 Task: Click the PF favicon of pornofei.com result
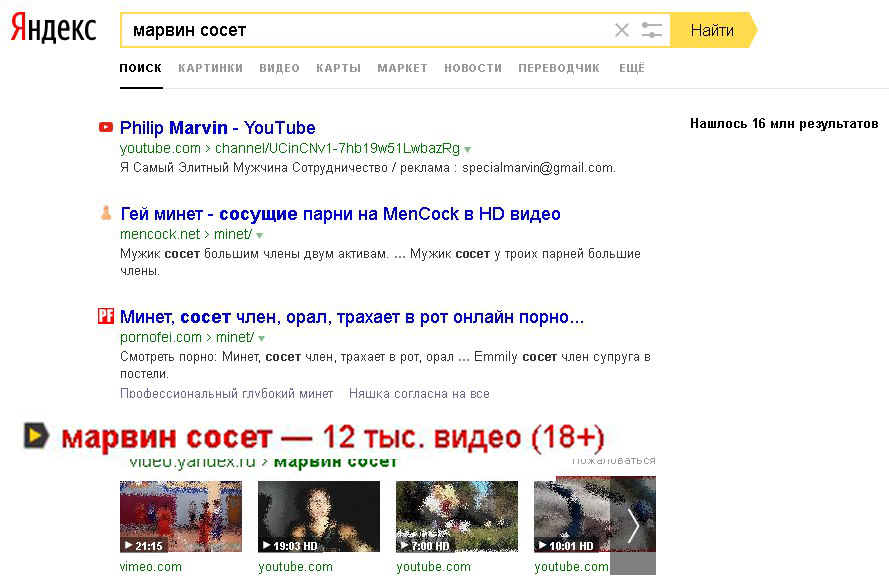pyautogui.click(x=105, y=316)
